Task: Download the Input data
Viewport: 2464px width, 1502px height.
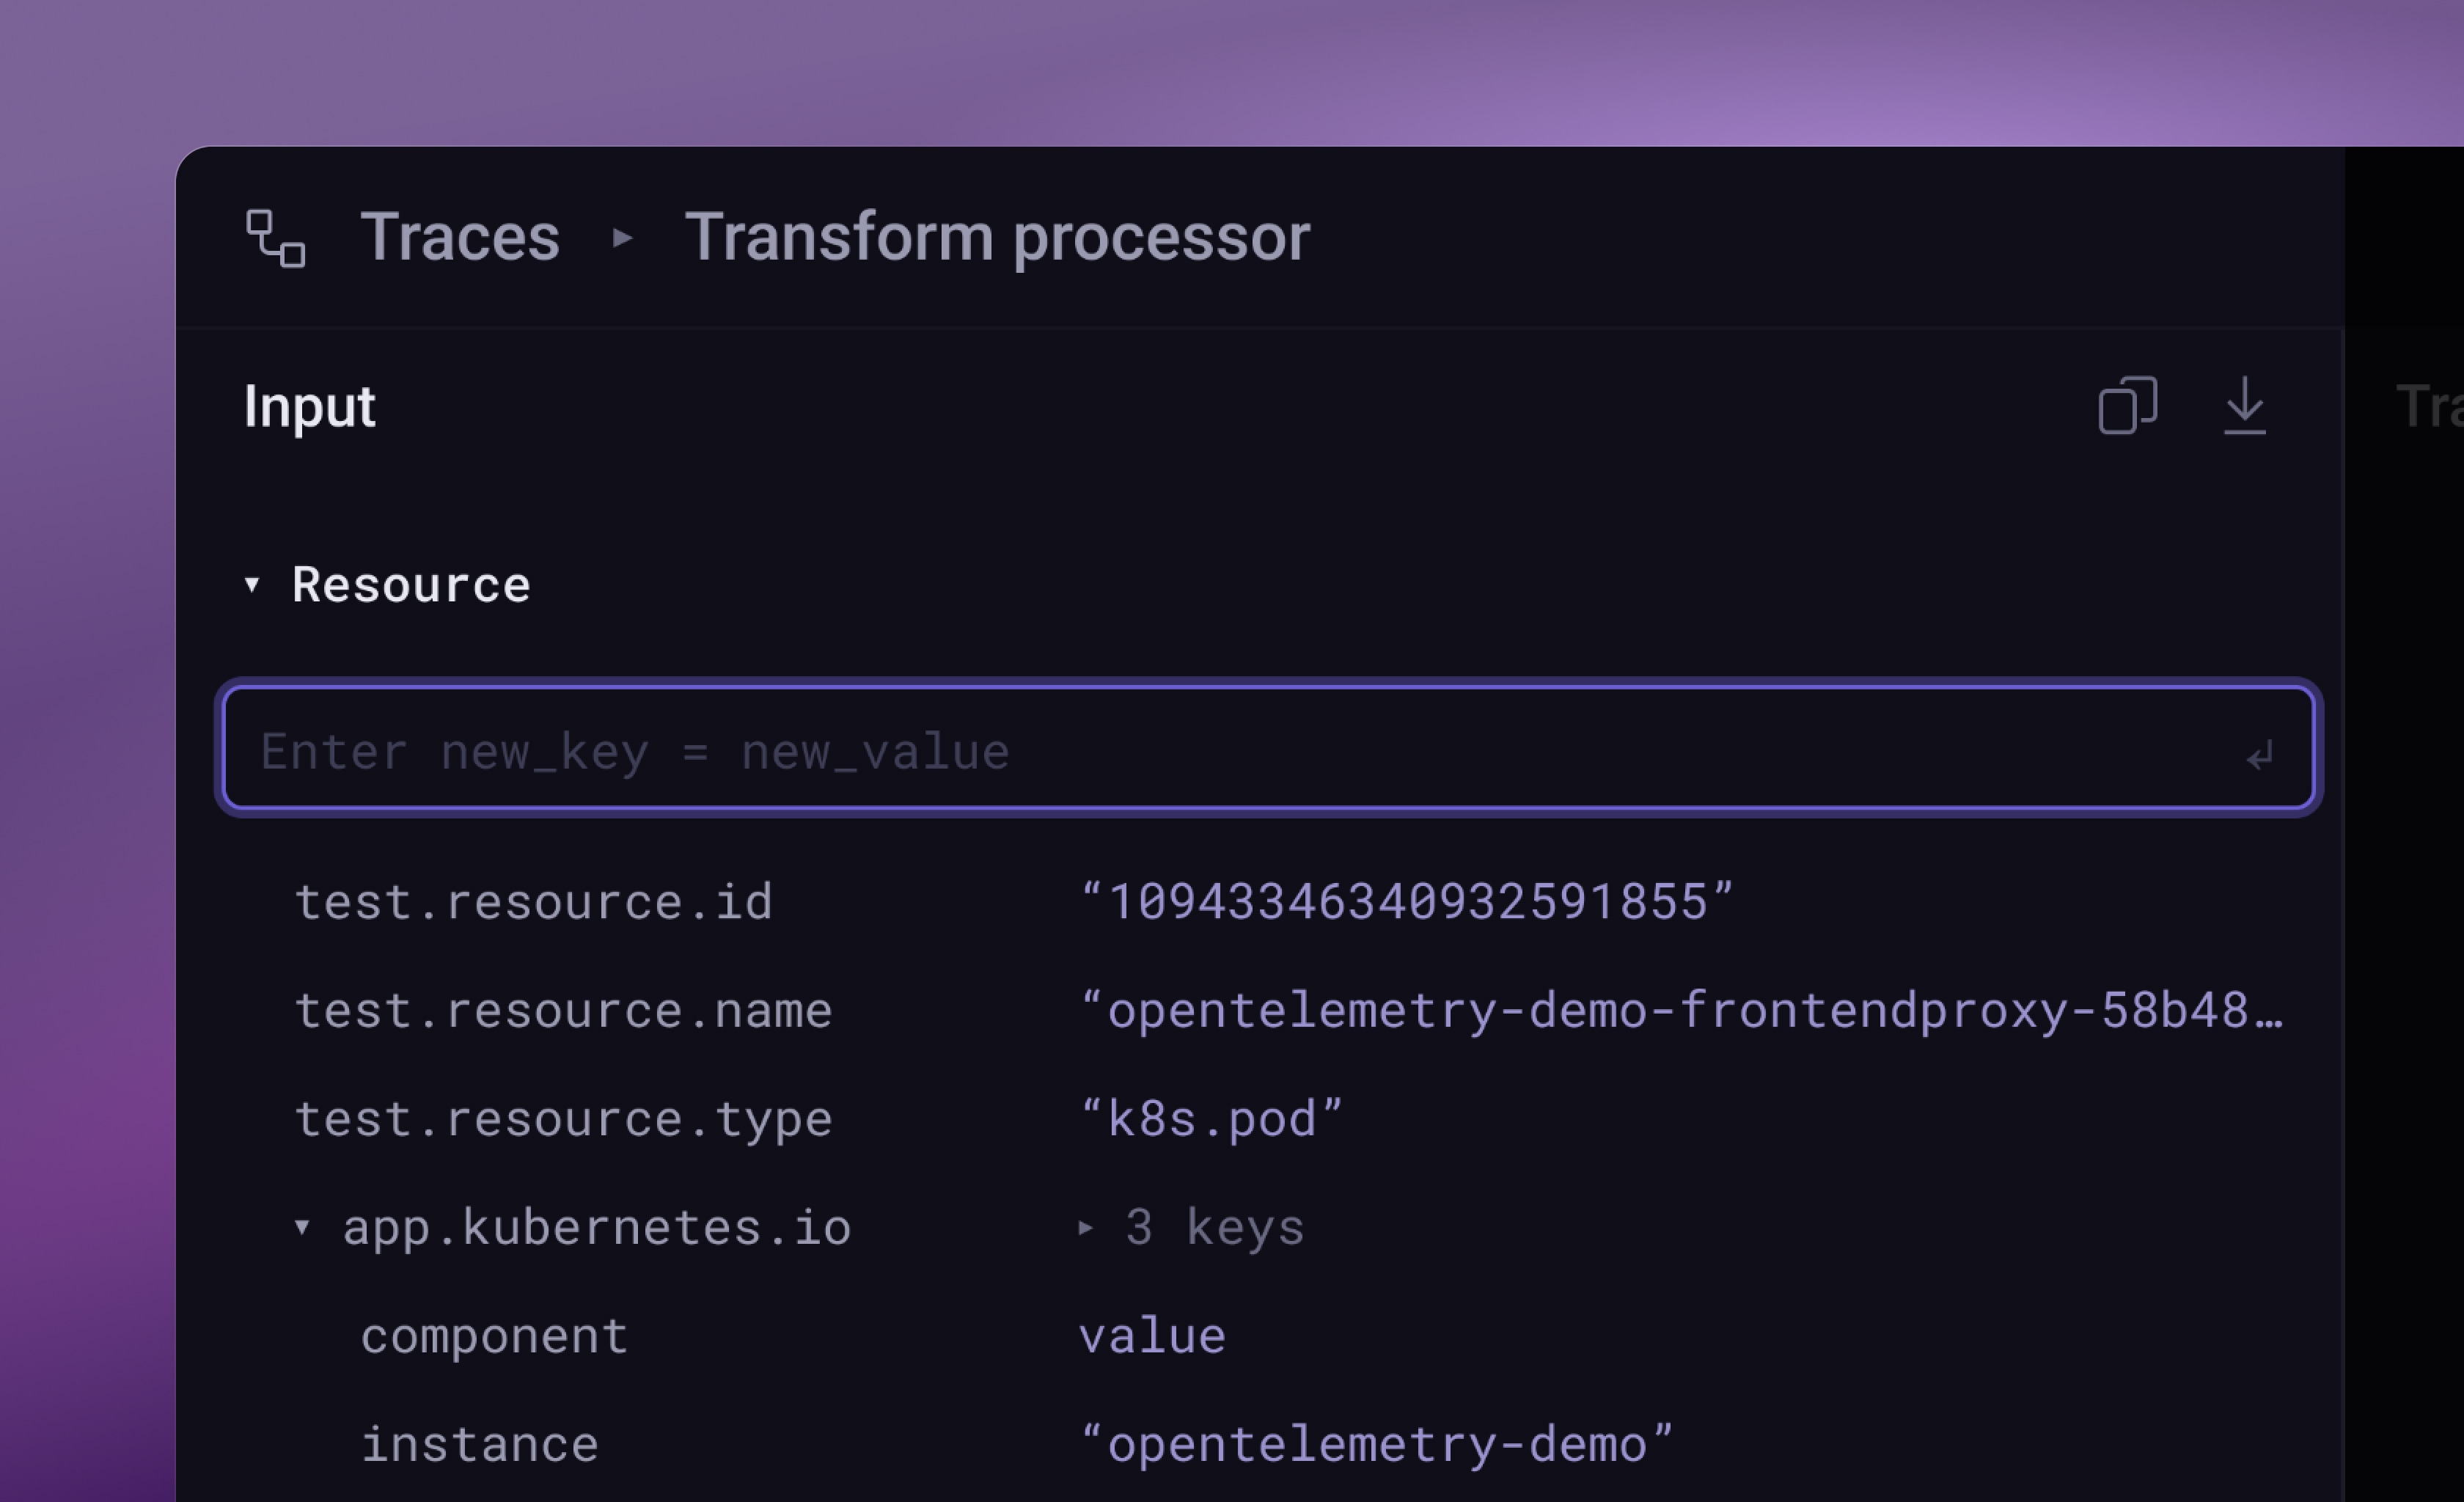Action: (x=2244, y=405)
